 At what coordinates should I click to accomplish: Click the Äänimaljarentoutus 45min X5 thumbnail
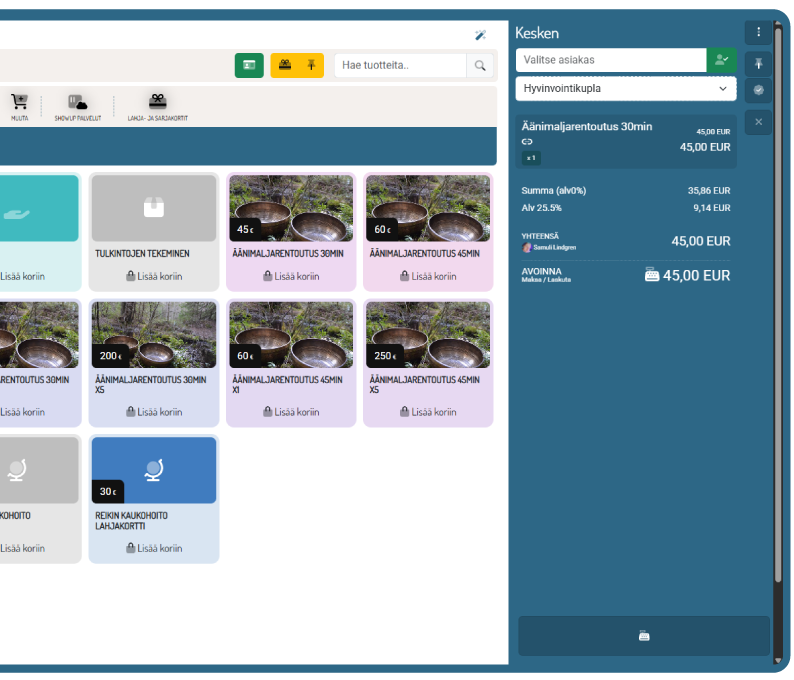click(428, 335)
